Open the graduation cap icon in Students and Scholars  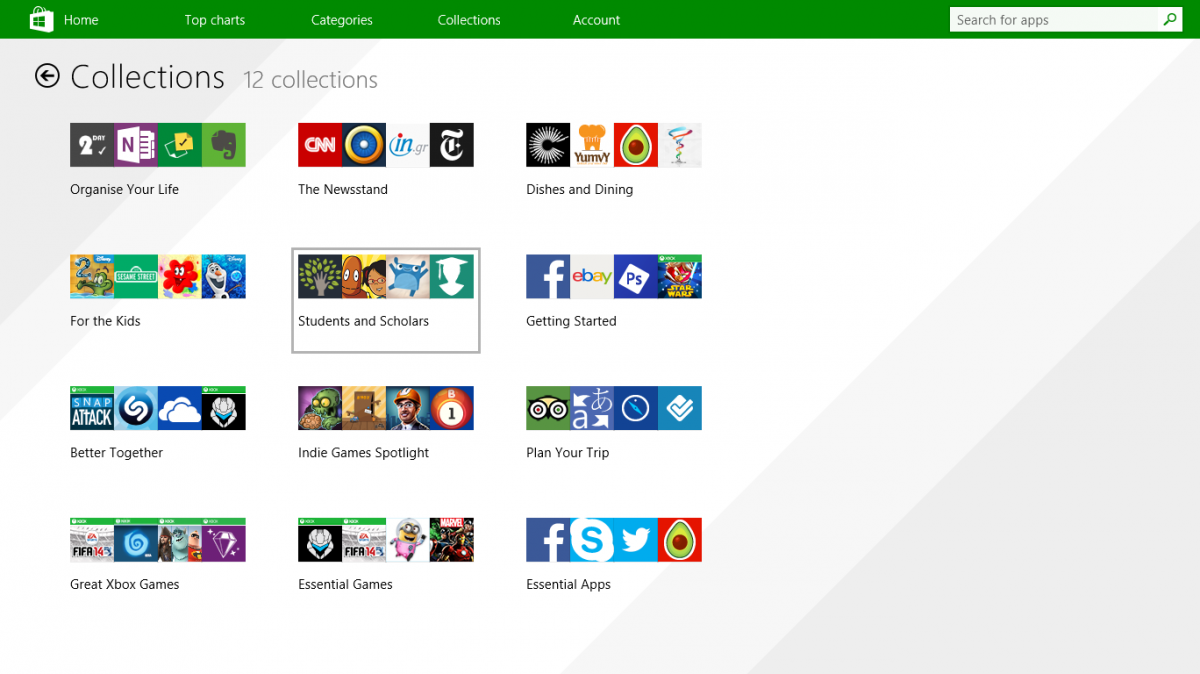tap(452, 277)
